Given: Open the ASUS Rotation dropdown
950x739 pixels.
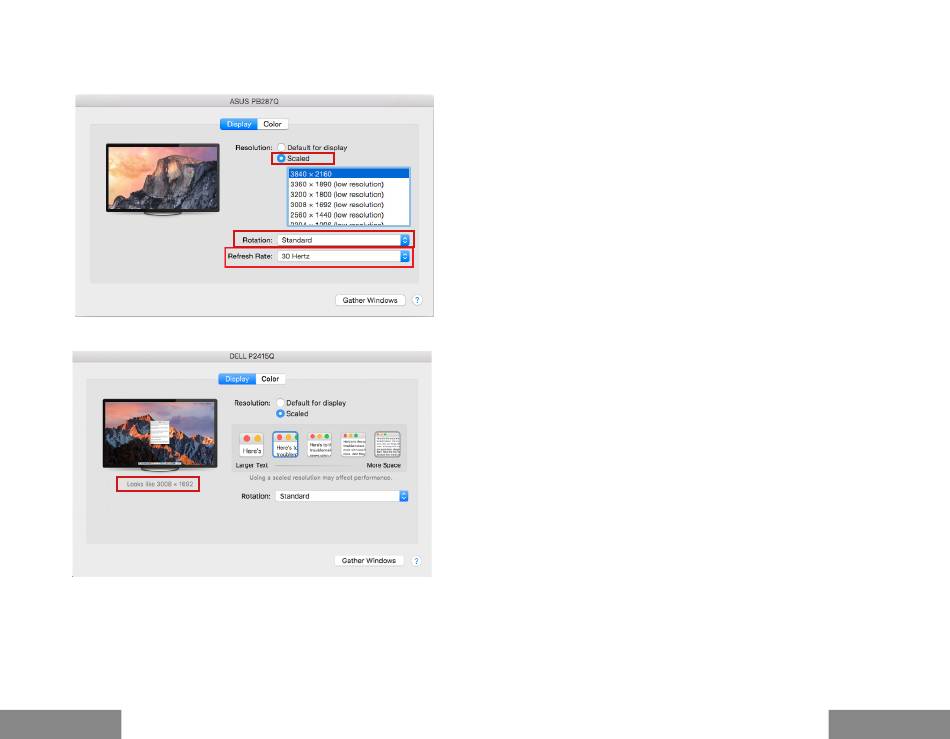Looking at the screenshot, I should point(344,240).
